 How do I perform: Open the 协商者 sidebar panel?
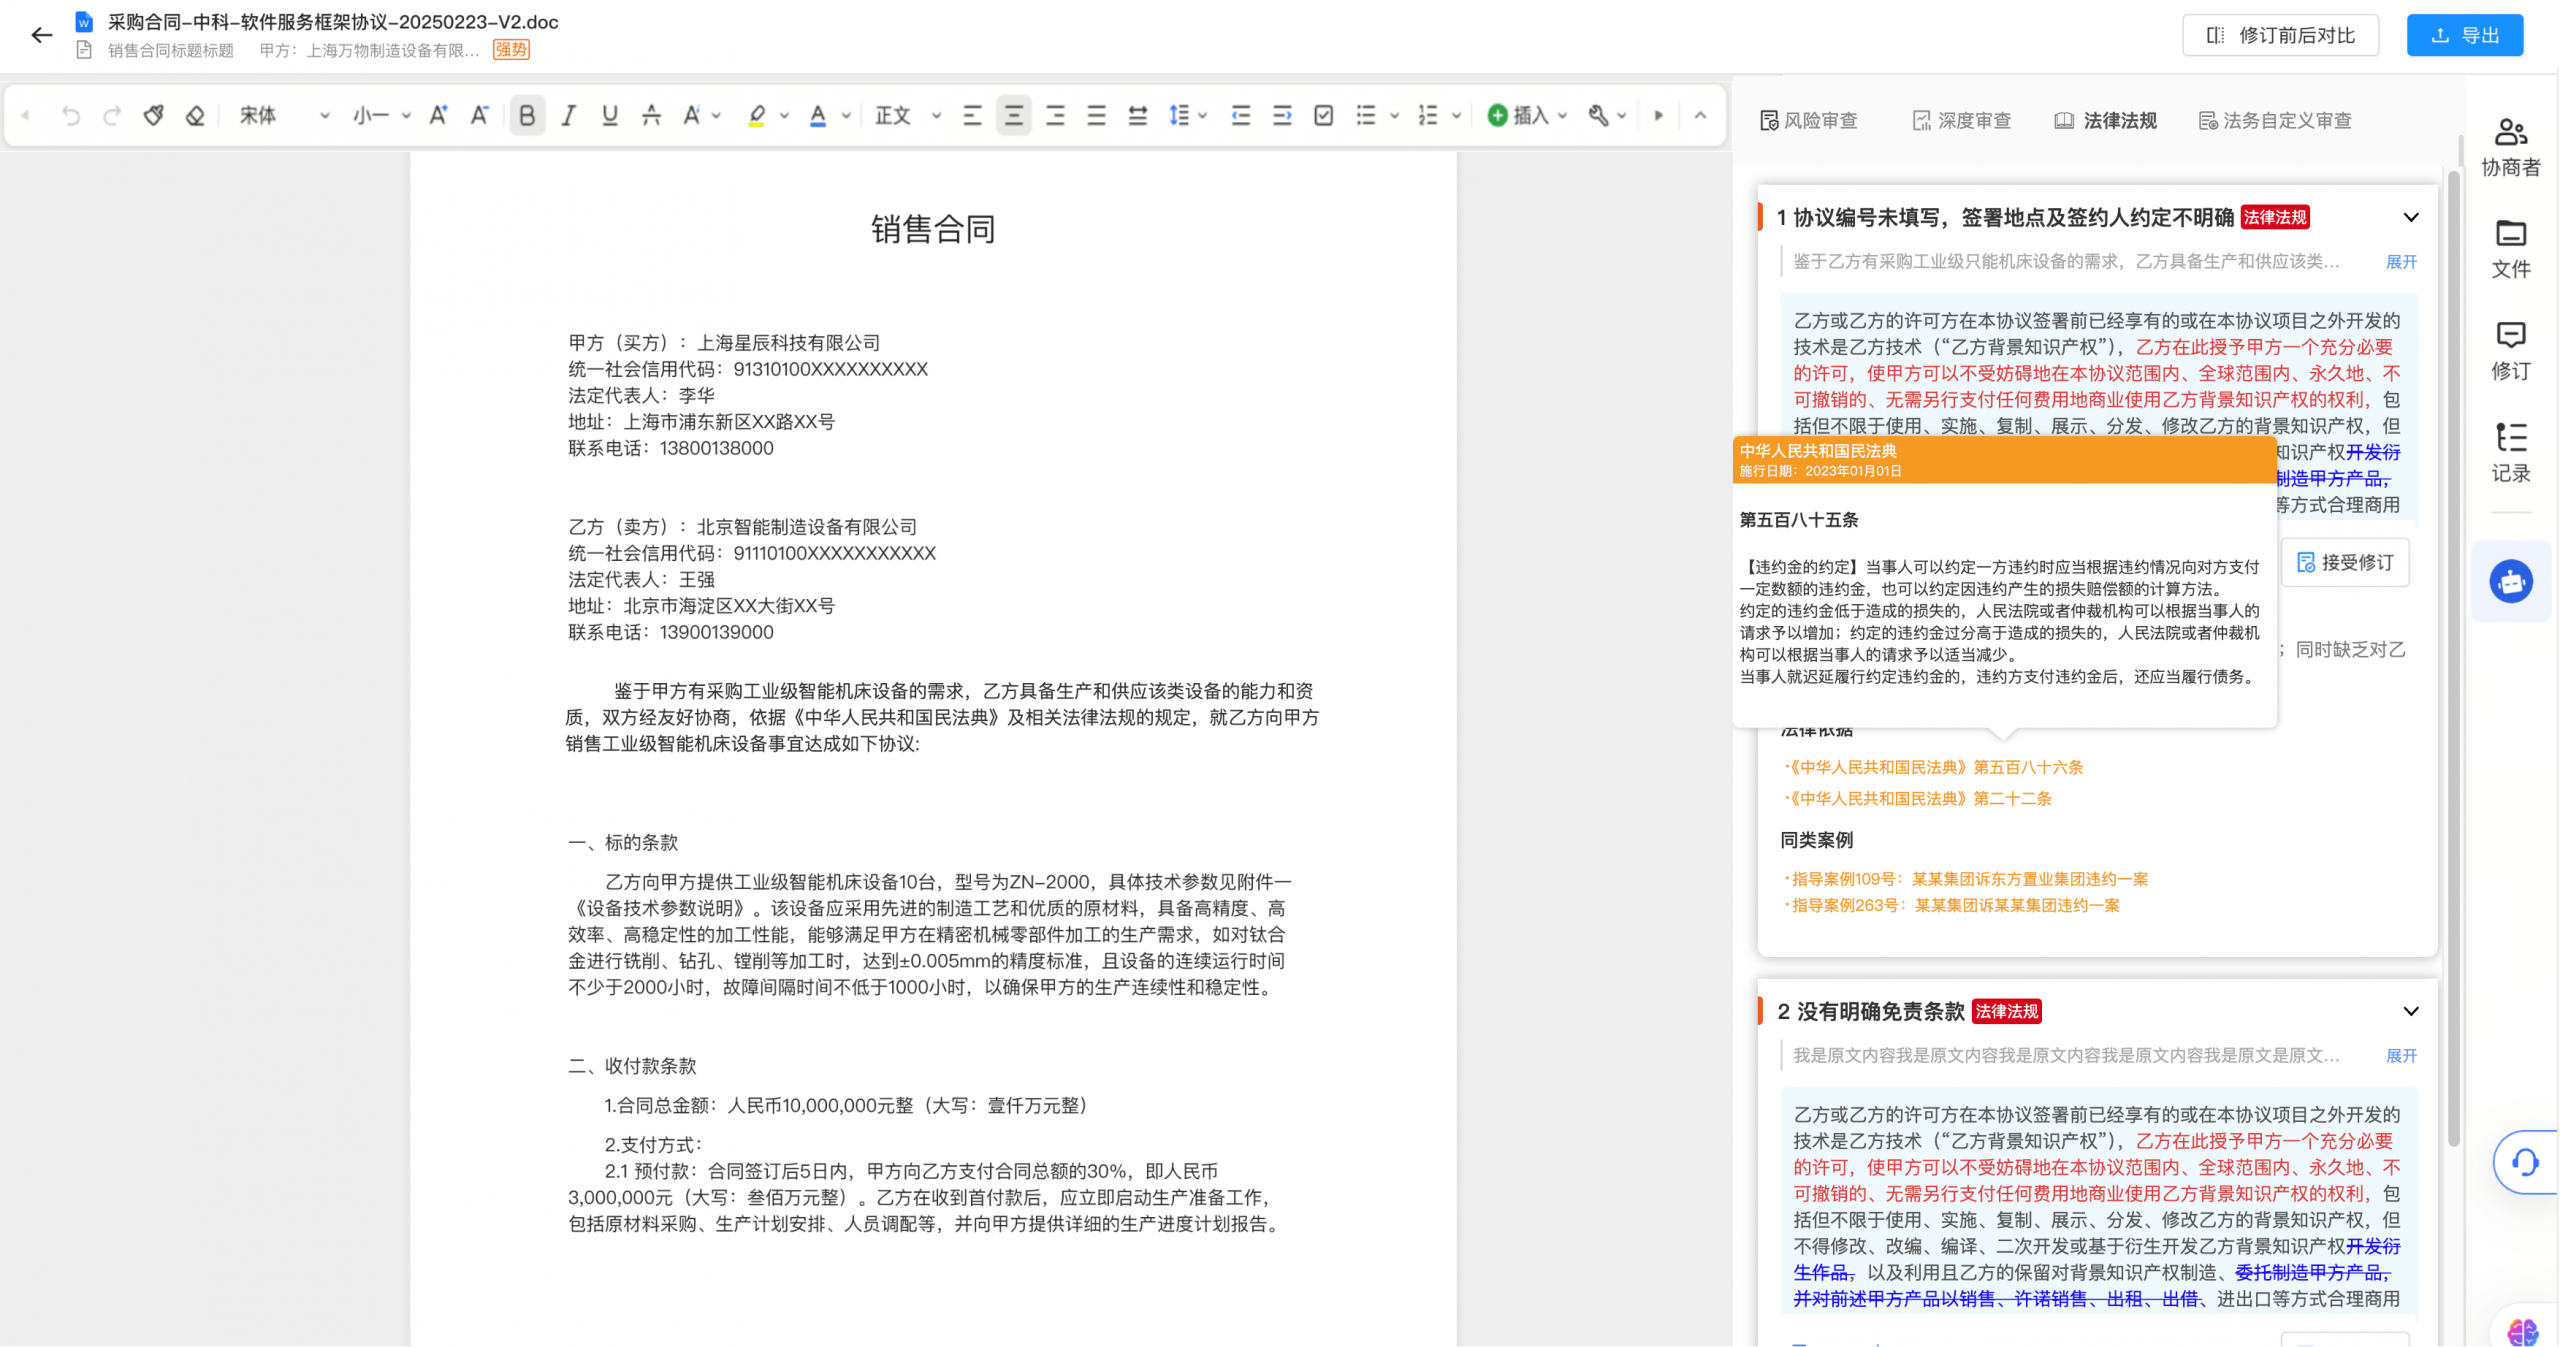tap(2510, 147)
